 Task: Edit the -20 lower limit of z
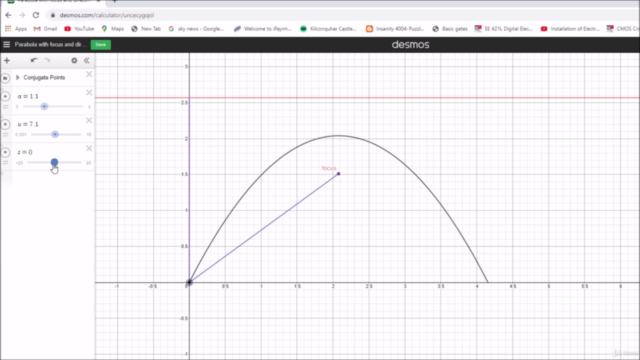[19, 162]
